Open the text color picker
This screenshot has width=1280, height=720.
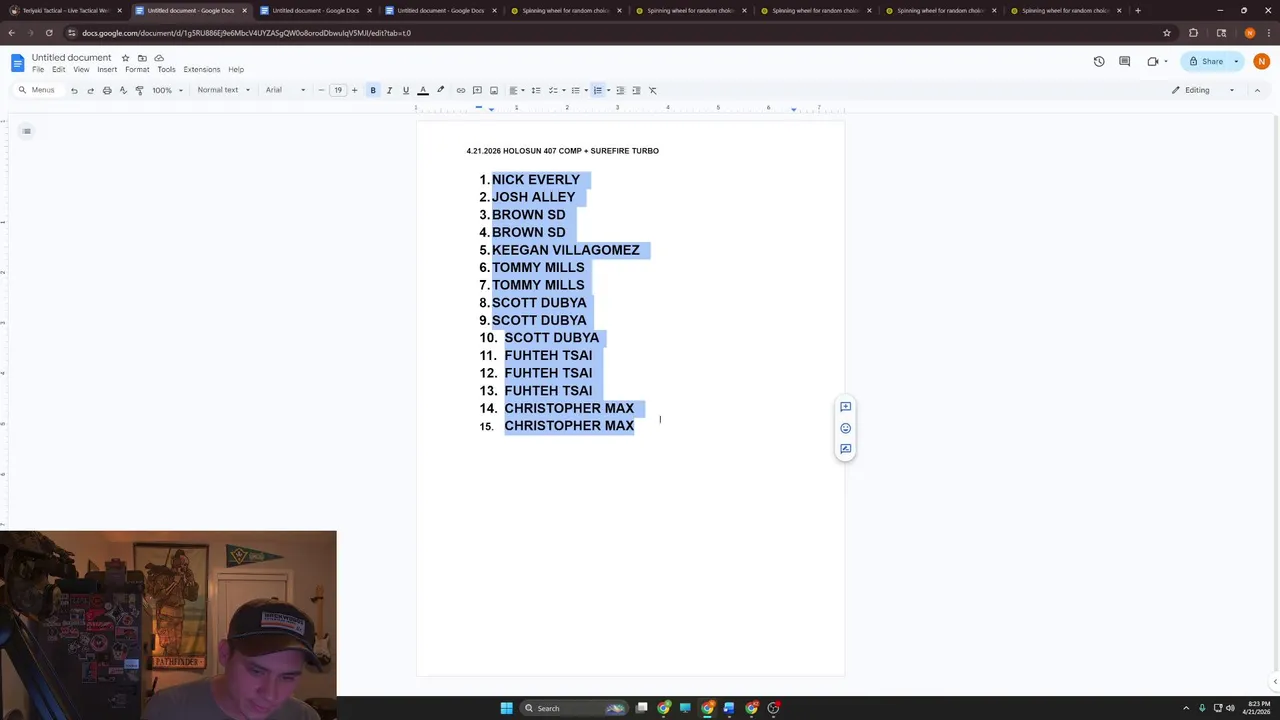point(423,90)
